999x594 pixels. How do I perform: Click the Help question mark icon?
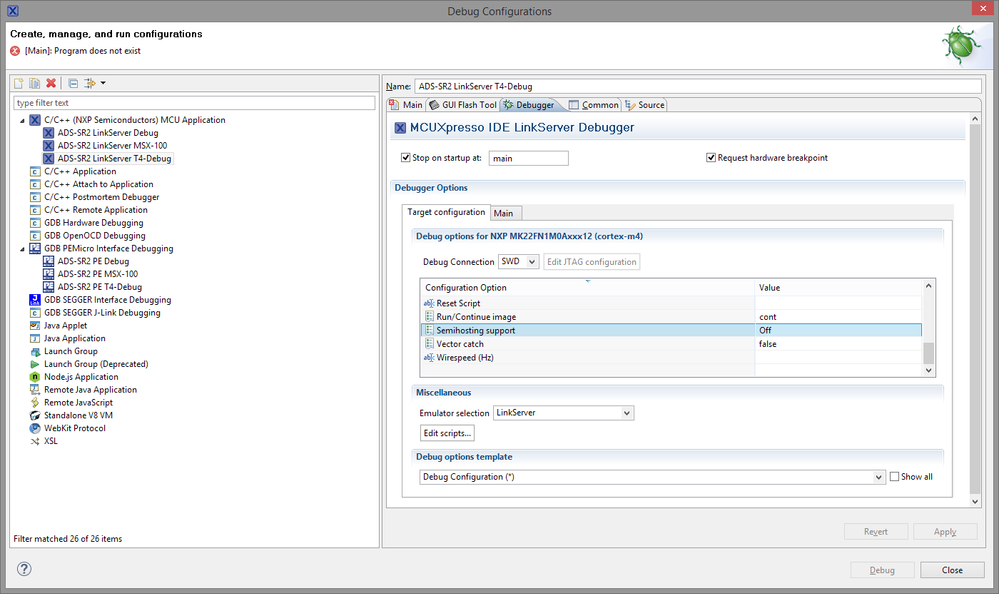pyautogui.click(x=24, y=569)
